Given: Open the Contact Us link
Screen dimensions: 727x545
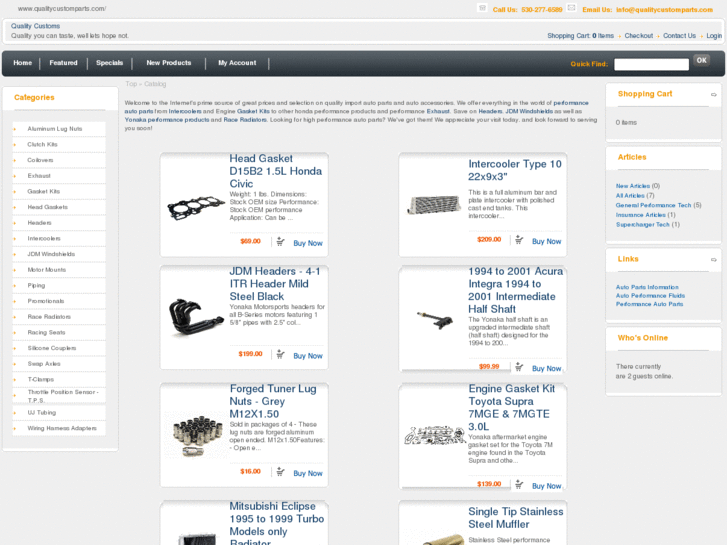Looking at the screenshot, I should [x=679, y=36].
